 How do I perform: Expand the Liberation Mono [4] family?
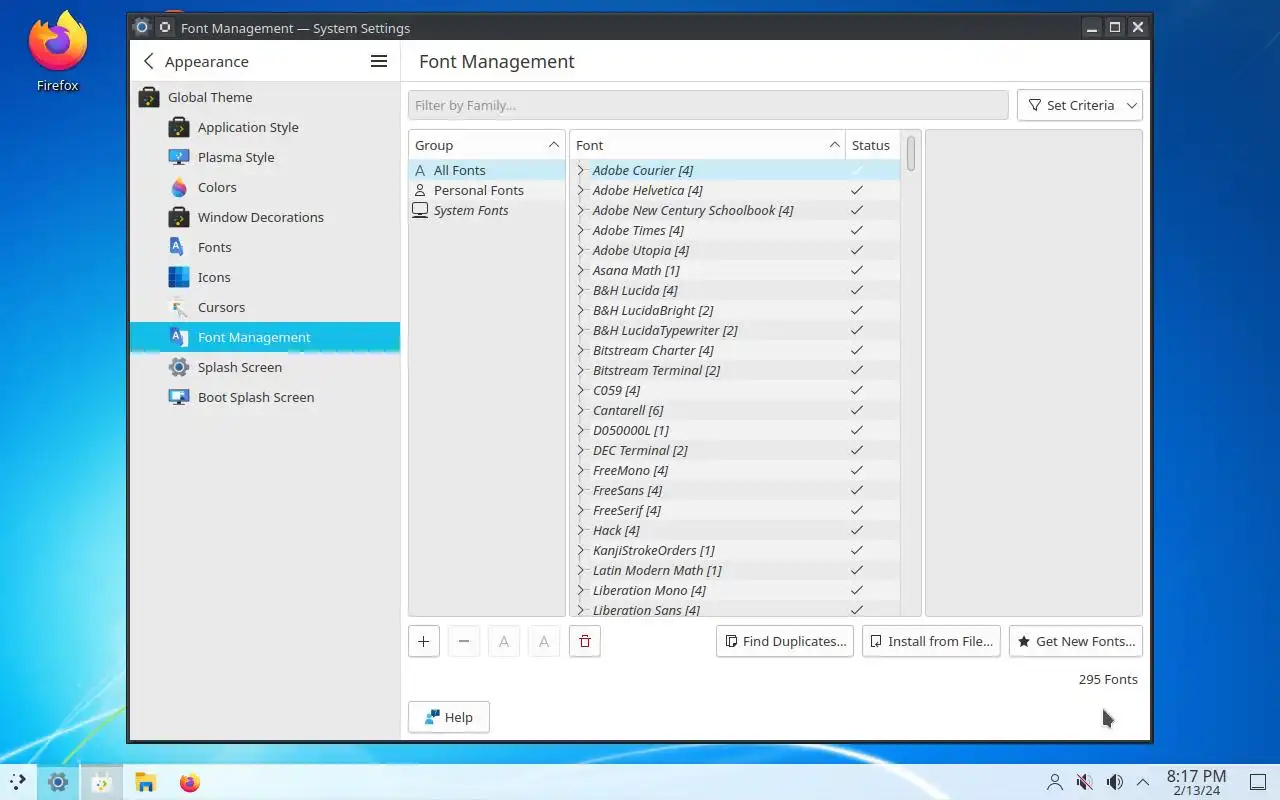pos(581,590)
